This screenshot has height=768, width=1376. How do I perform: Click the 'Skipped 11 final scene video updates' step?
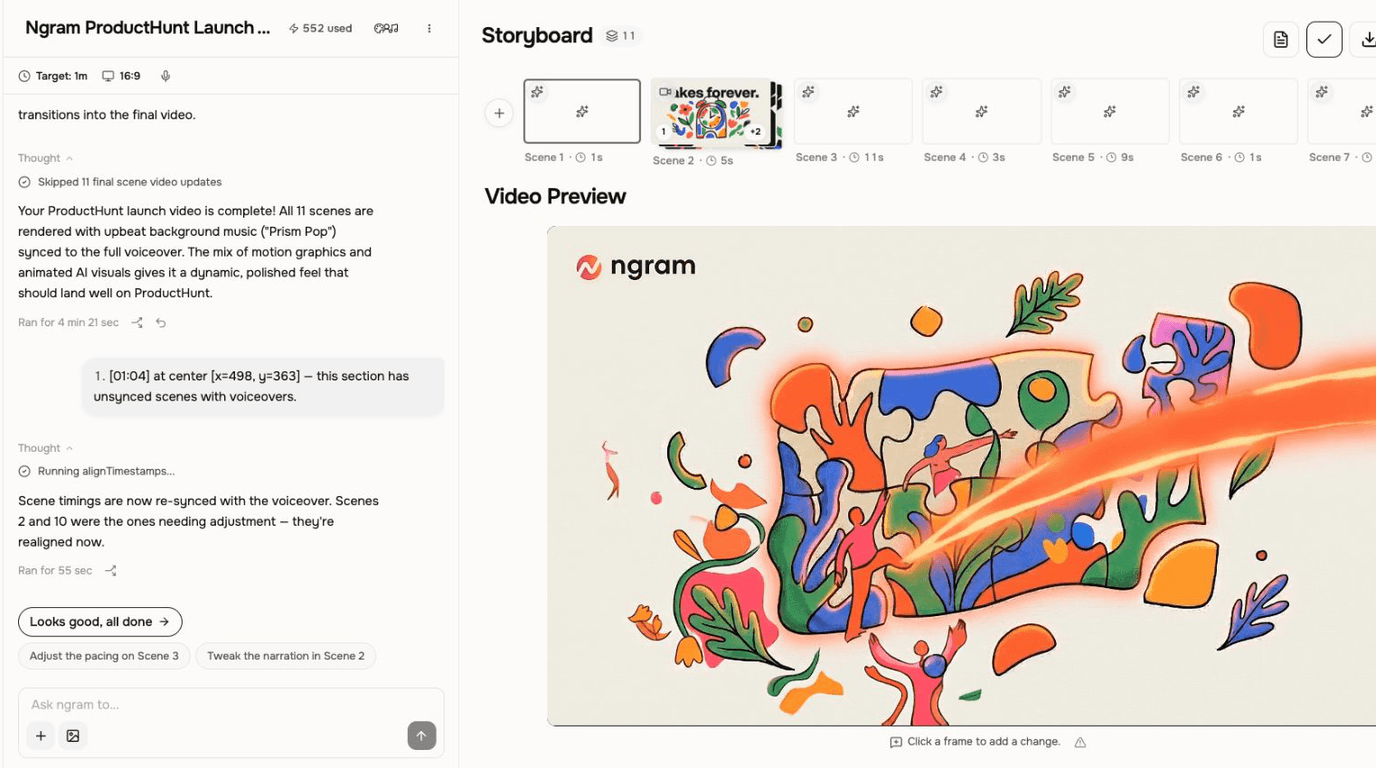pos(120,182)
